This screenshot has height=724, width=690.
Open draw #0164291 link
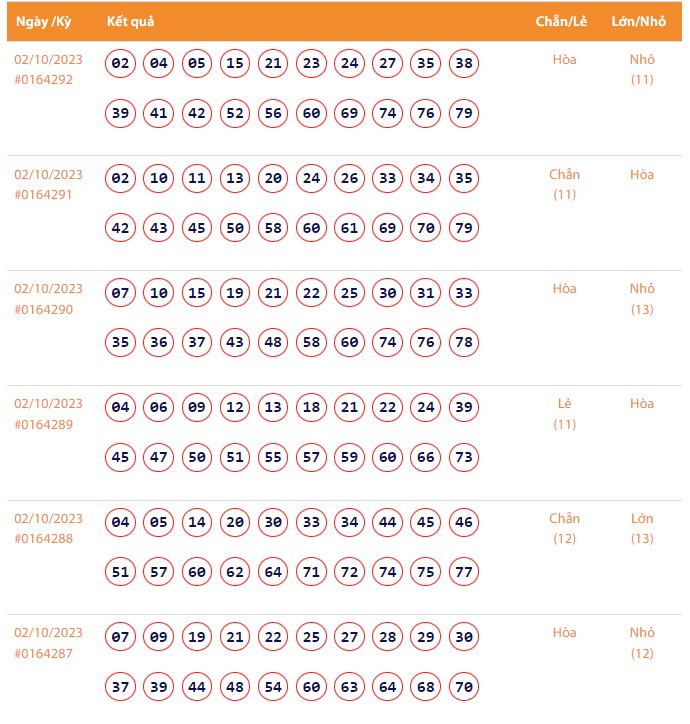(x=44, y=195)
